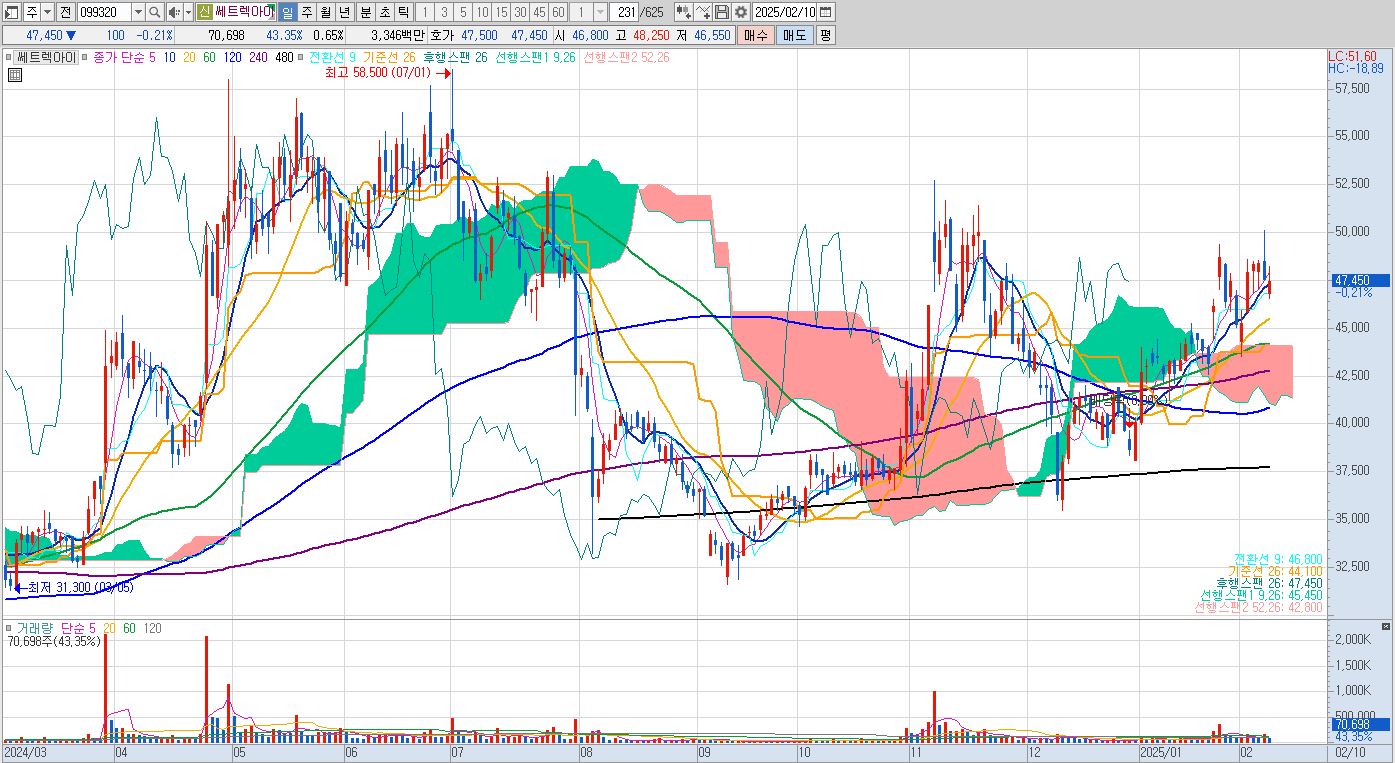Click the trendline drawing tool icon
The width and height of the screenshot is (1395, 763).
click(x=702, y=12)
